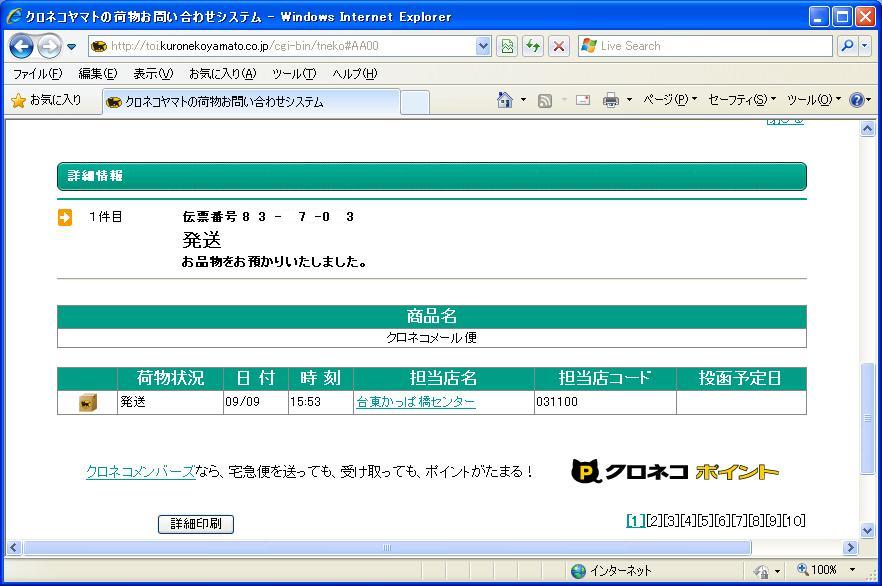Click the vertical scrollbar down arrow

pos(867,530)
